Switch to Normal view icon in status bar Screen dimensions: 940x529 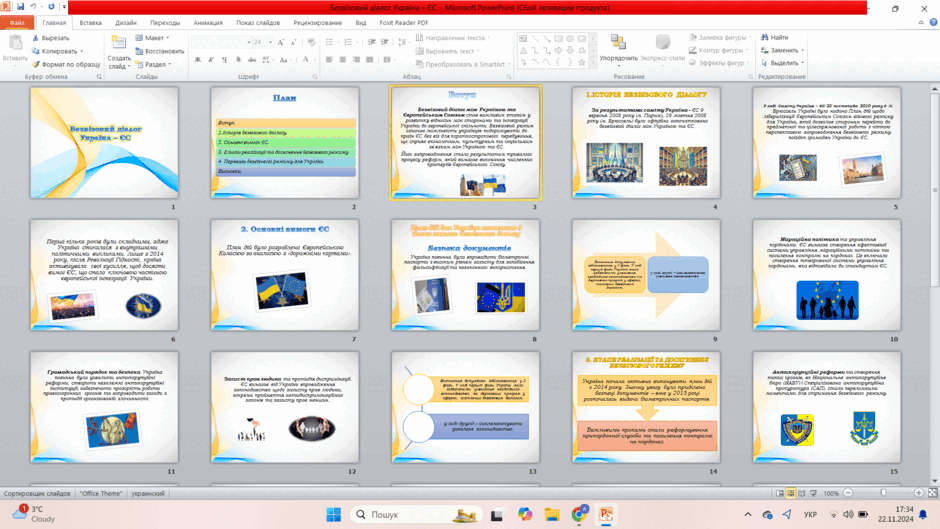(x=779, y=493)
